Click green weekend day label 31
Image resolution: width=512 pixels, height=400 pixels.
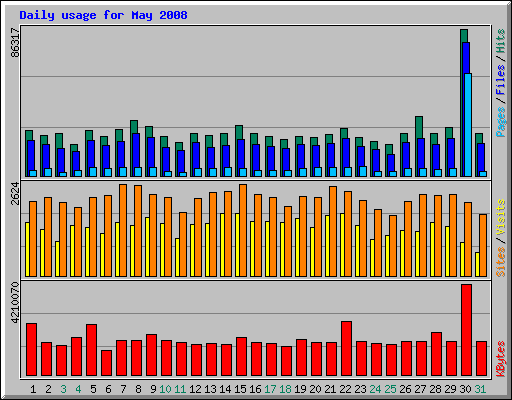coord(480,389)
